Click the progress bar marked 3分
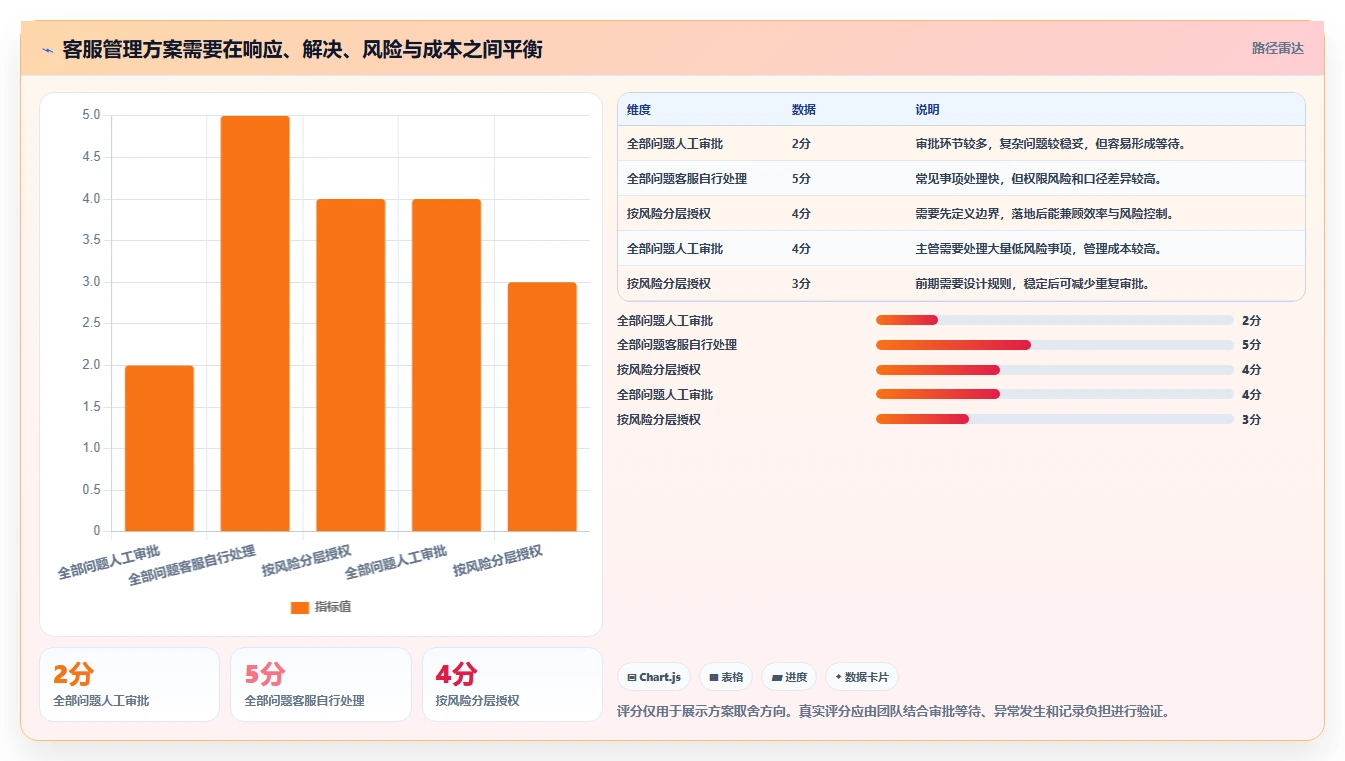 point(1055,419)
